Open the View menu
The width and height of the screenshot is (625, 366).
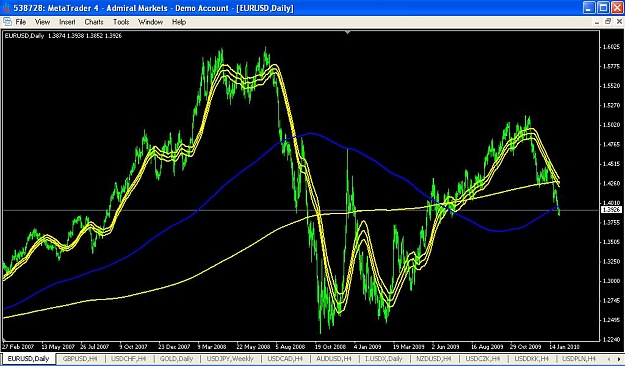click(x=42, y=22)
